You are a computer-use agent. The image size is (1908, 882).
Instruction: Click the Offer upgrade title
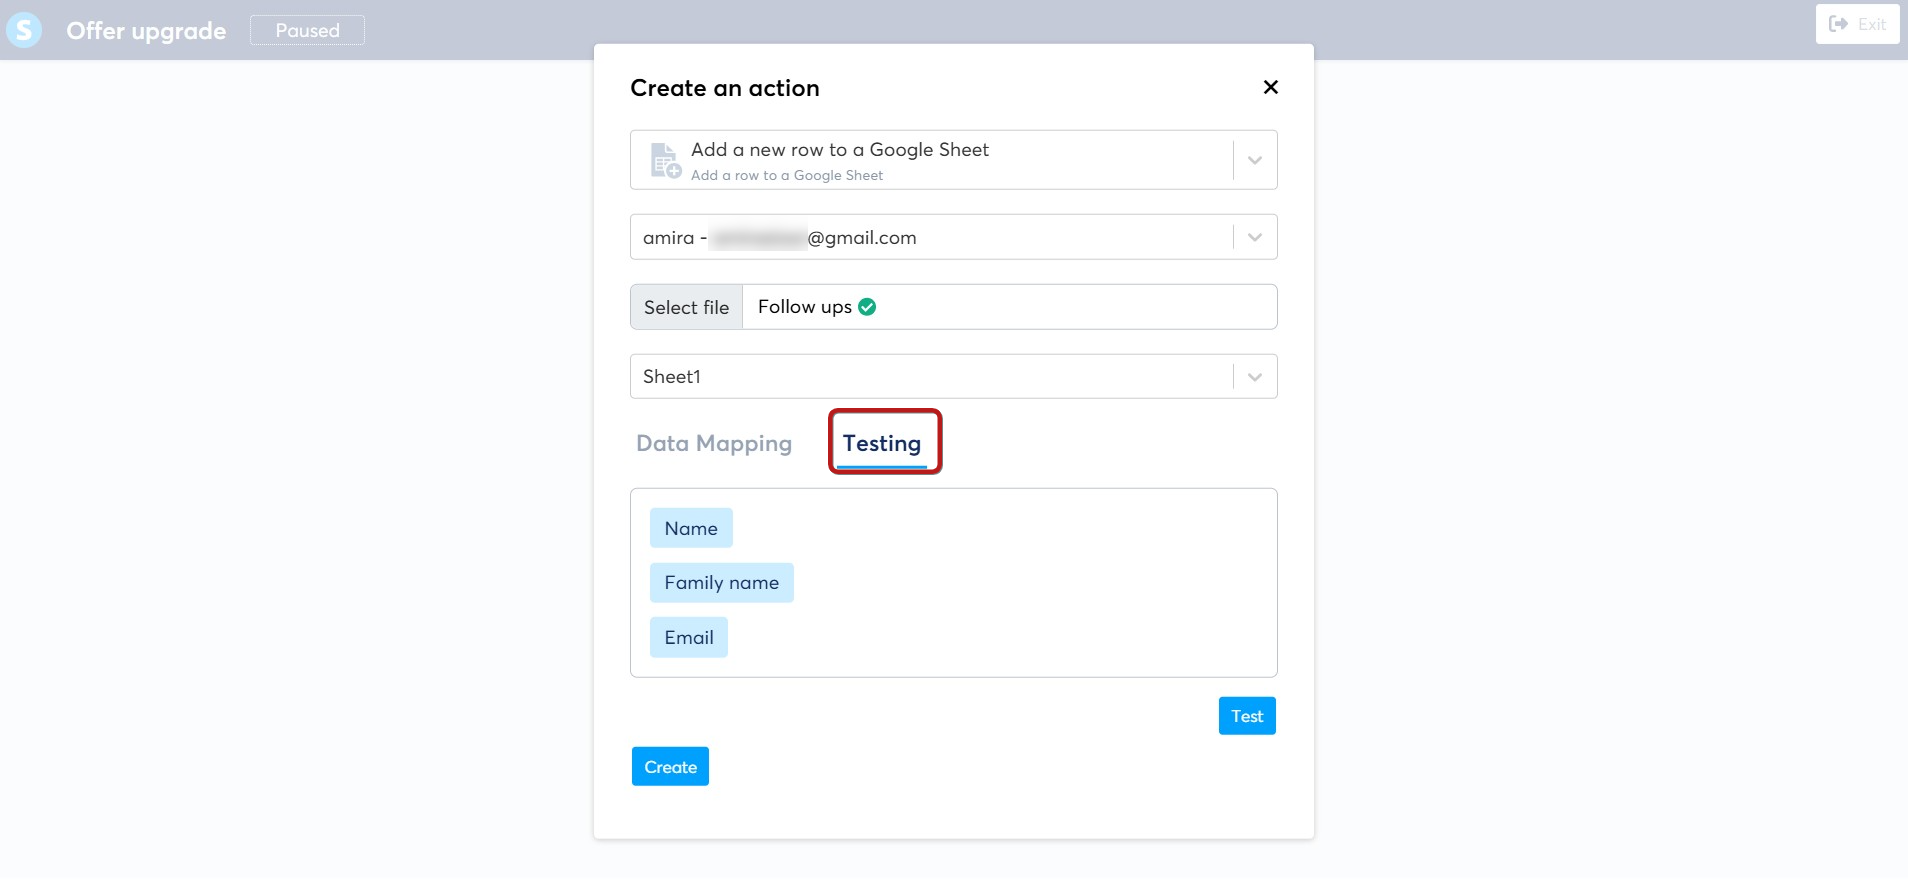coord(146,31)
